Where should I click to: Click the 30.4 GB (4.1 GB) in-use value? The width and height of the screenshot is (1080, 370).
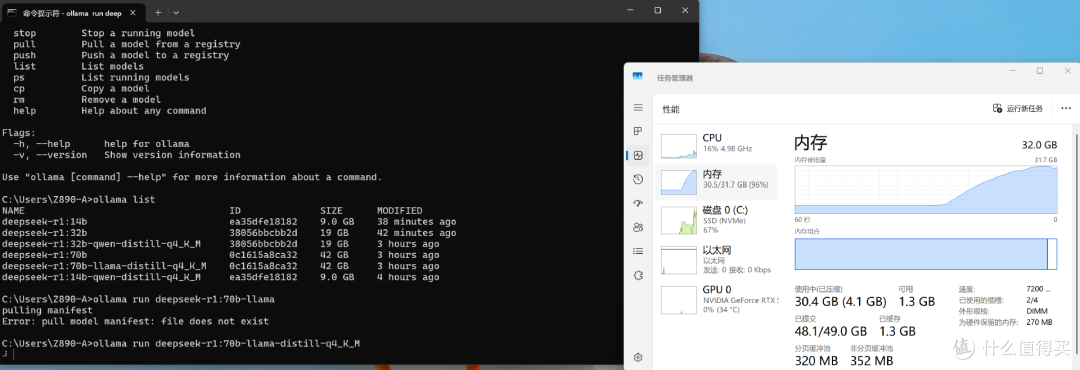click(840, 301)
